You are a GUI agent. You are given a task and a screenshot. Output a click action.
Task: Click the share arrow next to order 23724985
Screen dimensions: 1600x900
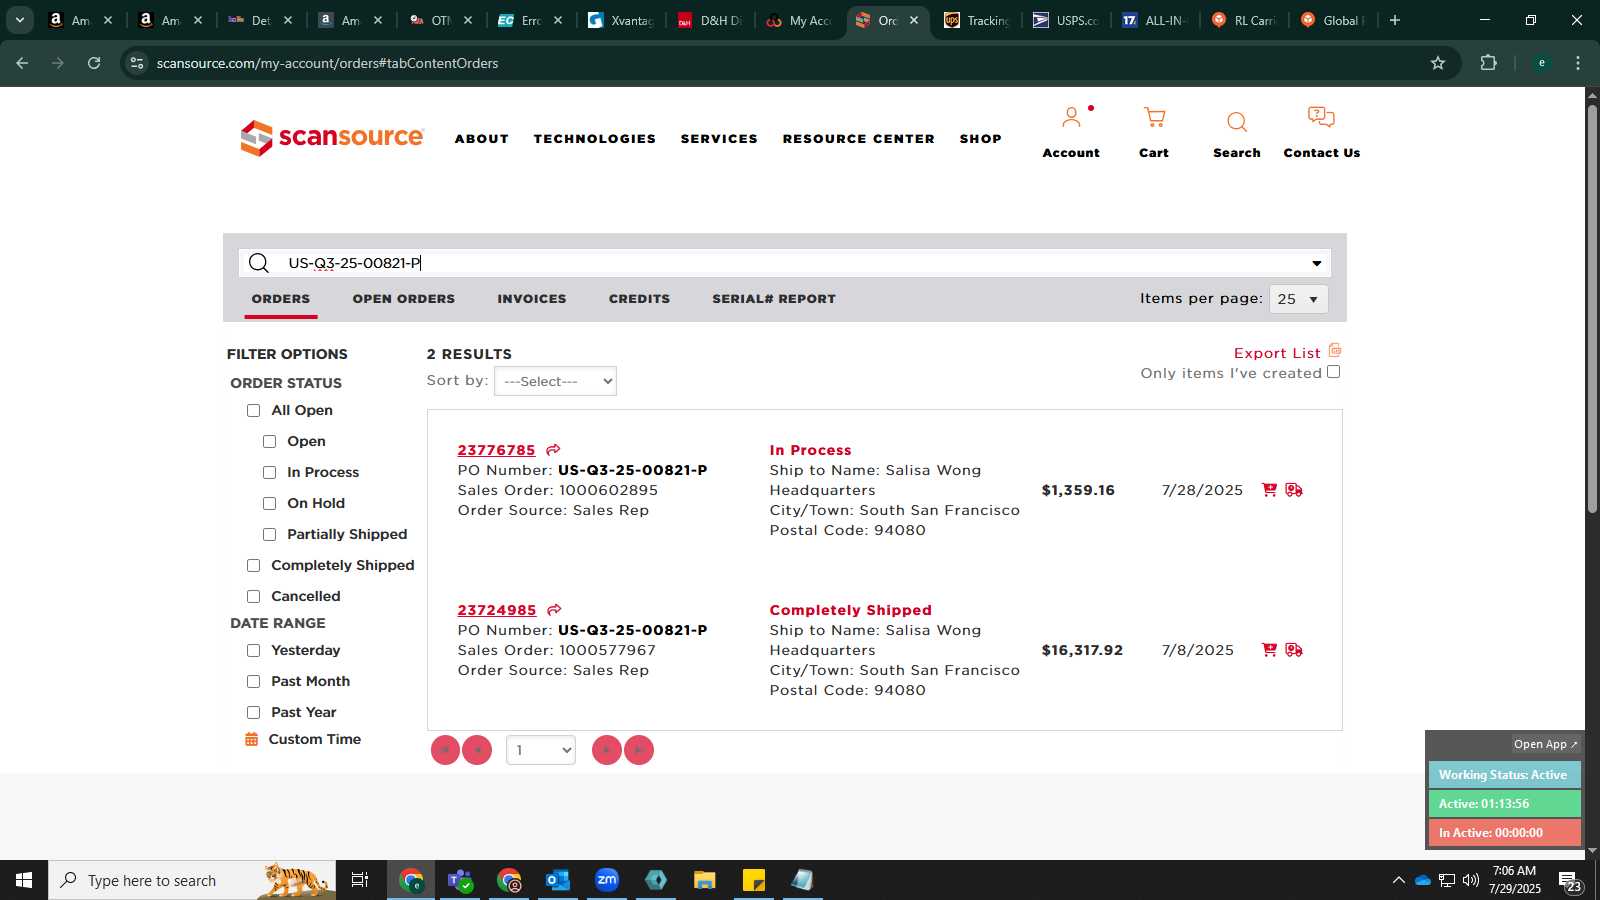pyautogui.click(x=554, y=610)
